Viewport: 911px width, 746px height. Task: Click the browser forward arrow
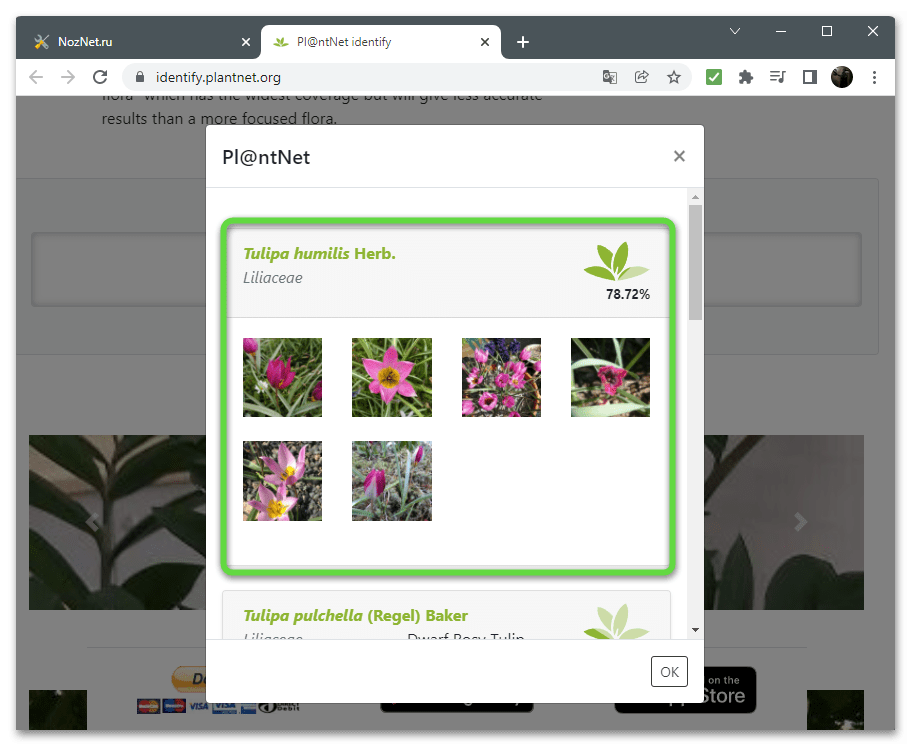[x=68, y=77]
